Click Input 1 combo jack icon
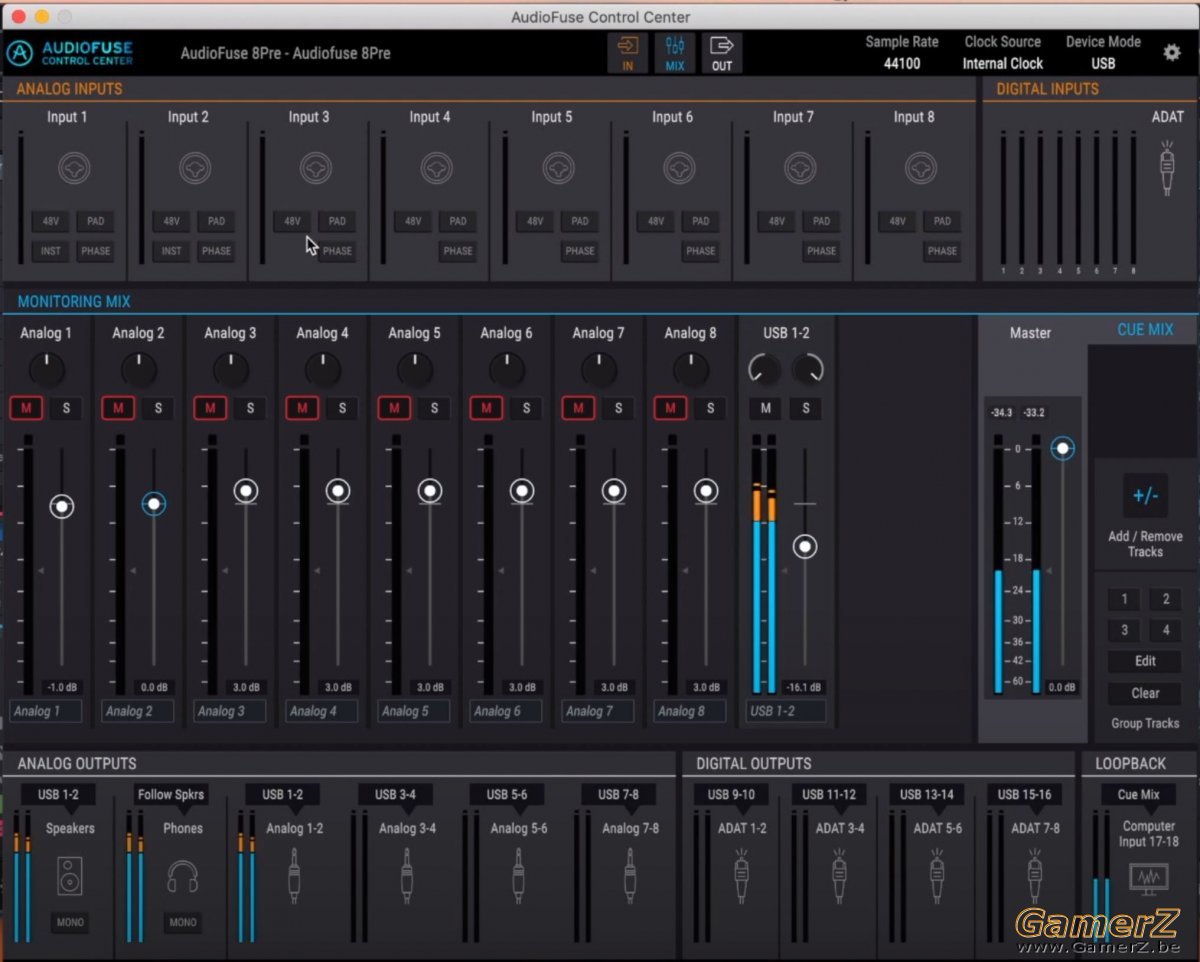The width and height of the screenshot is (1200, 962). click(74, 167)
